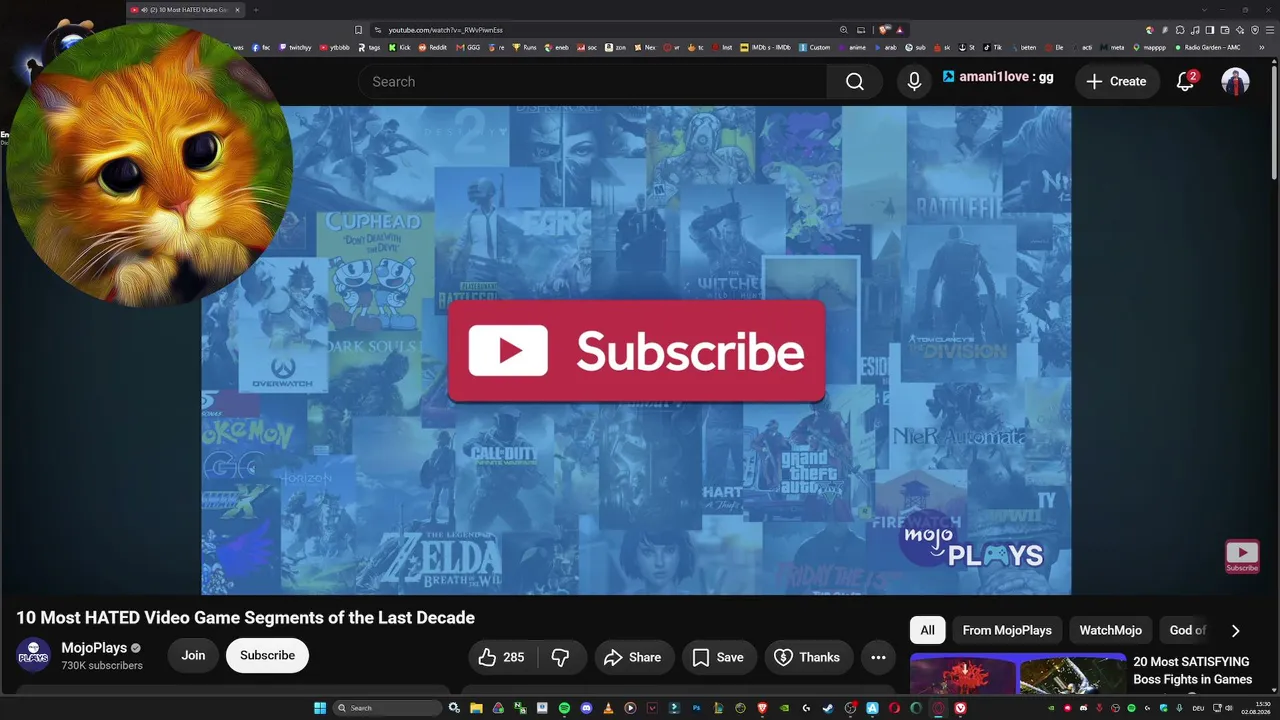
Task: Open Spotify from the taskbar
Action: coord(564,708)
